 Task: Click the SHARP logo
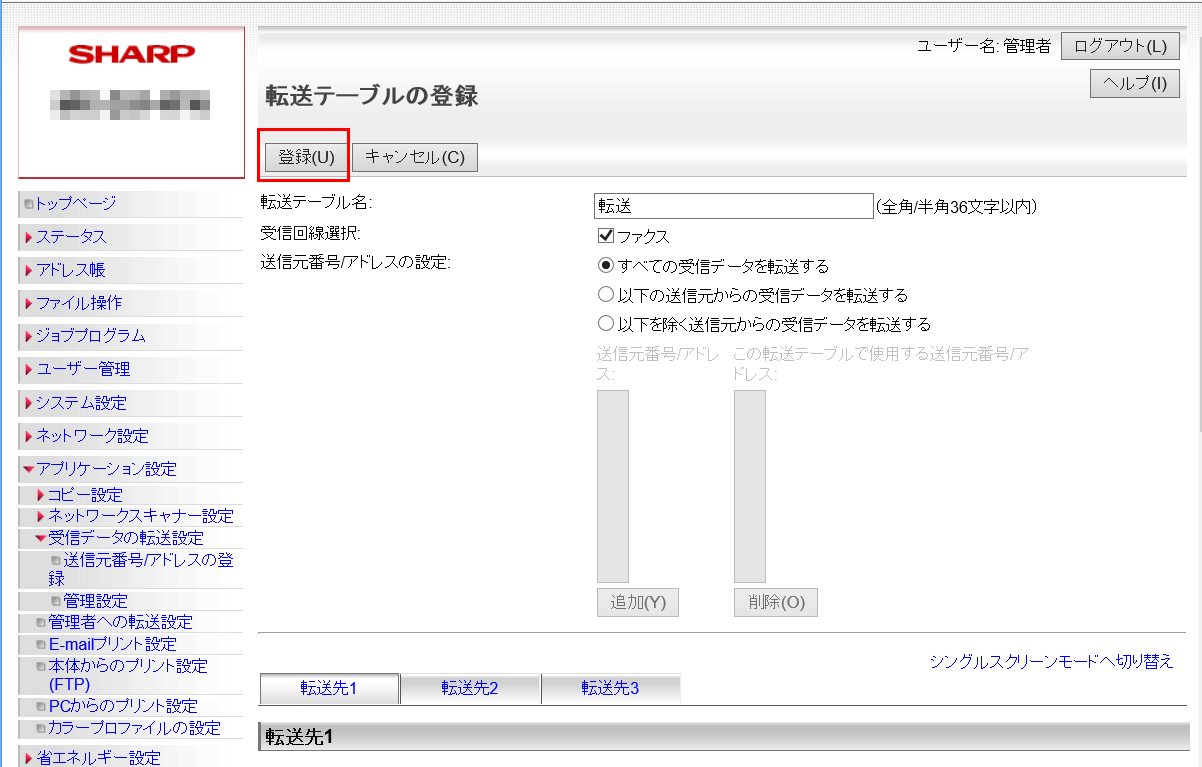(131, 54)
